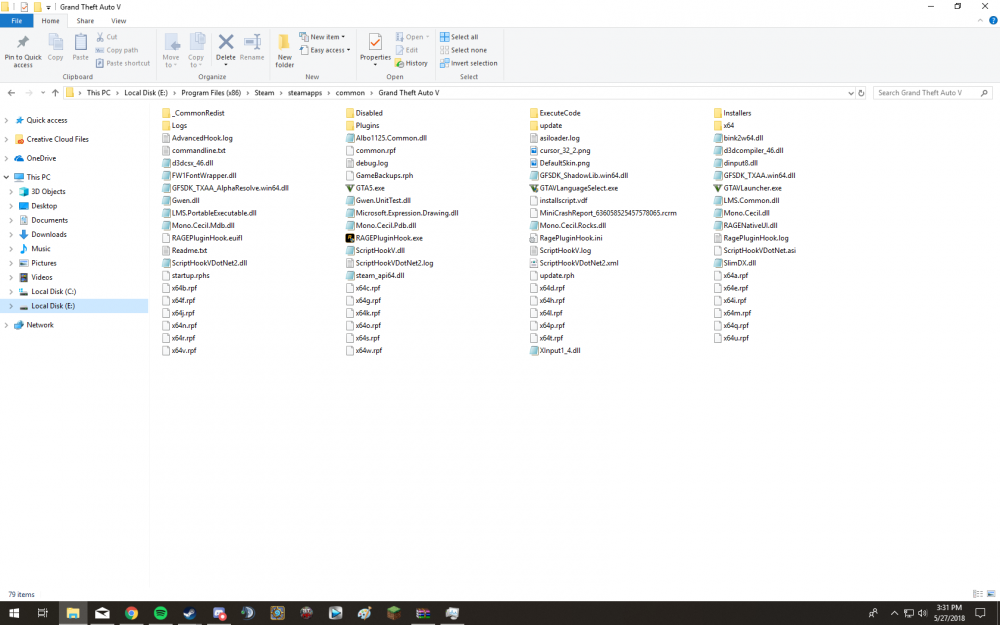Select the XInput1_4.dll file
Screen dimensions: 1000x625
point(555,351)
